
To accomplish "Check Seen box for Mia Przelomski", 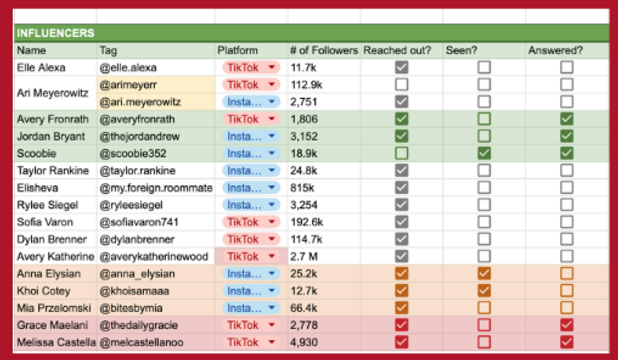I will point(484,308).
